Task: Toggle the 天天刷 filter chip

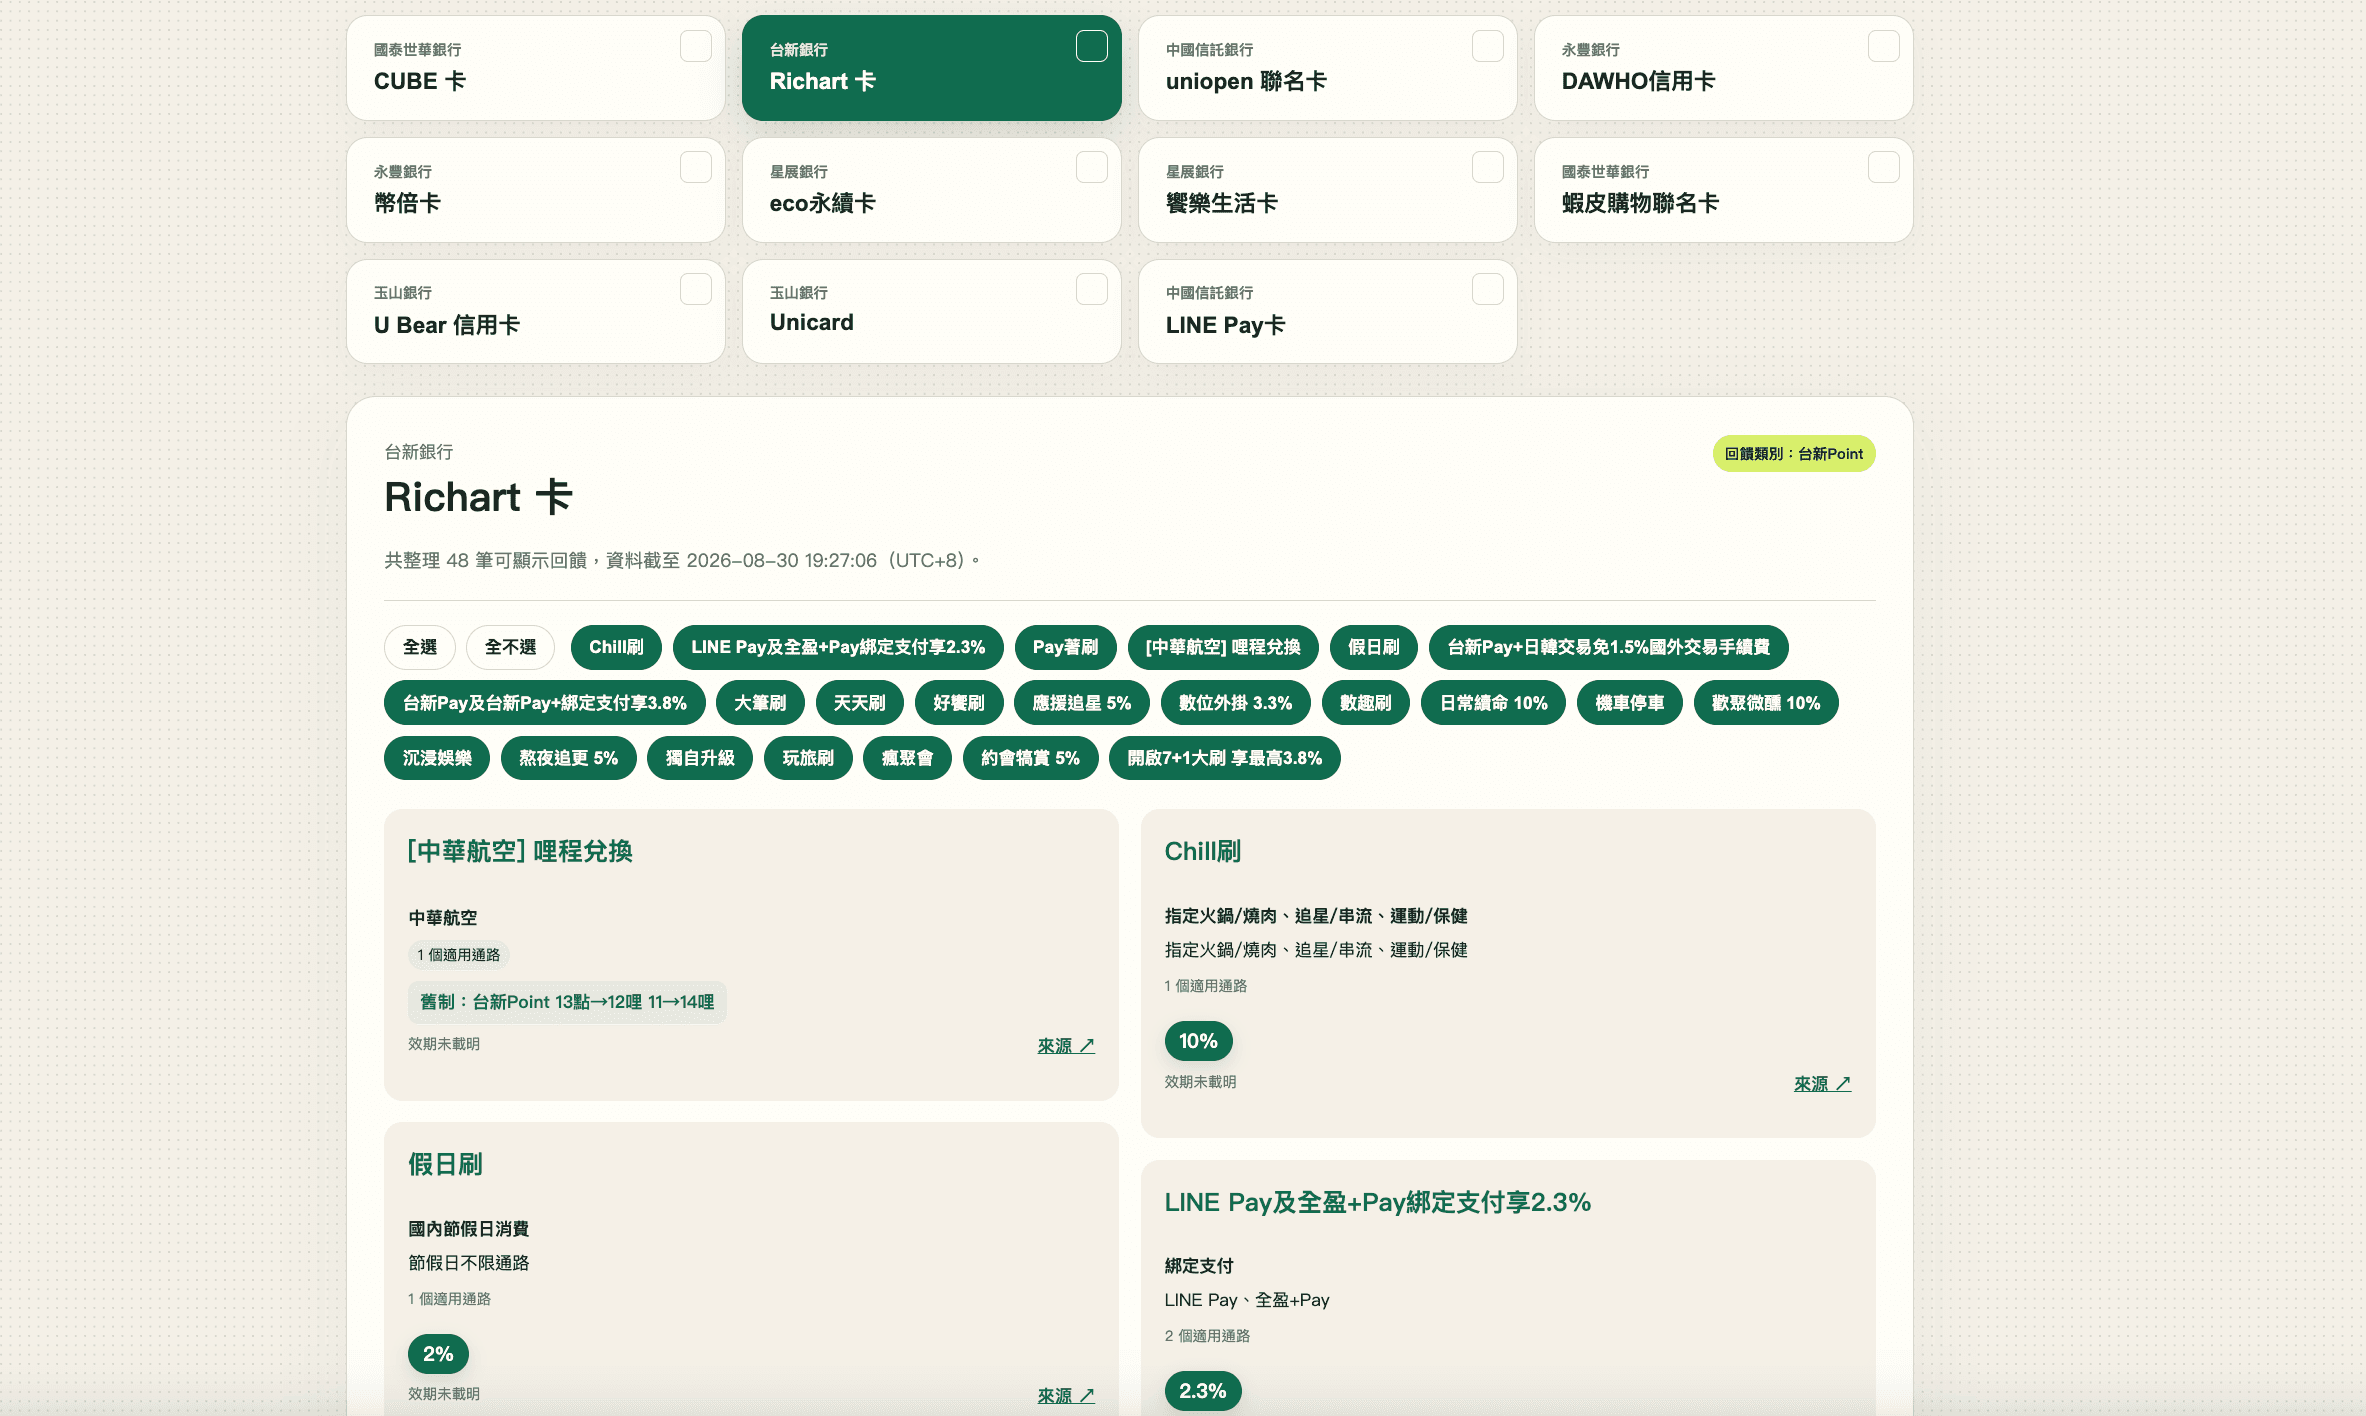Action: (860, 703)
